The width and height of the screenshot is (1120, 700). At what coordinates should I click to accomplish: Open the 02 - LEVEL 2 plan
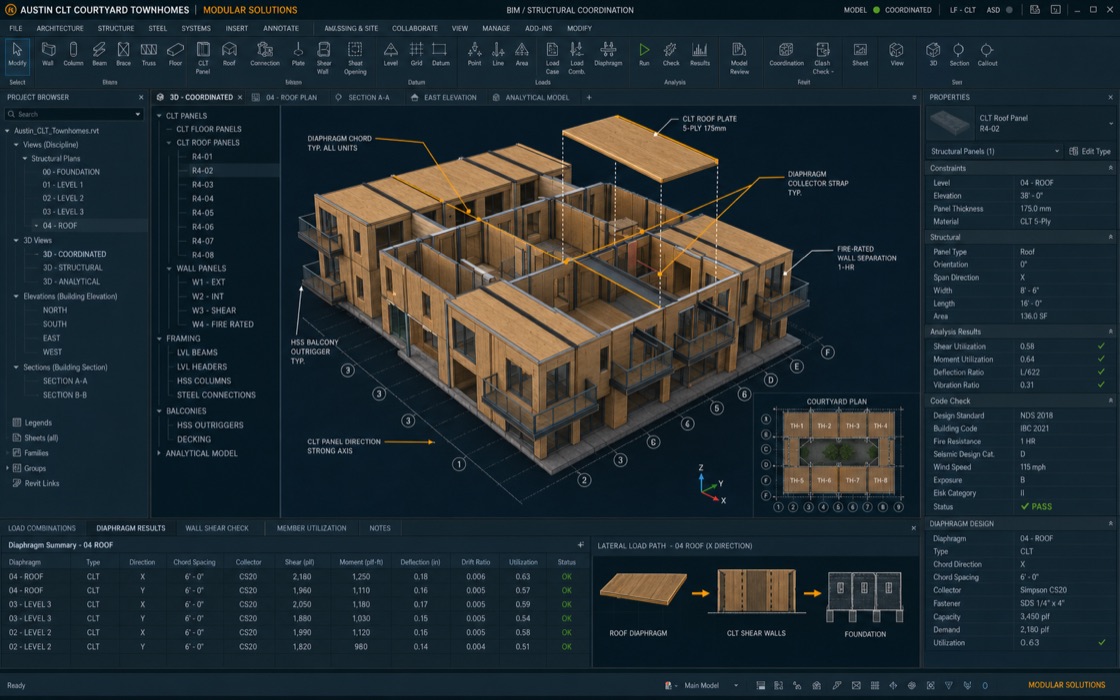63,199
